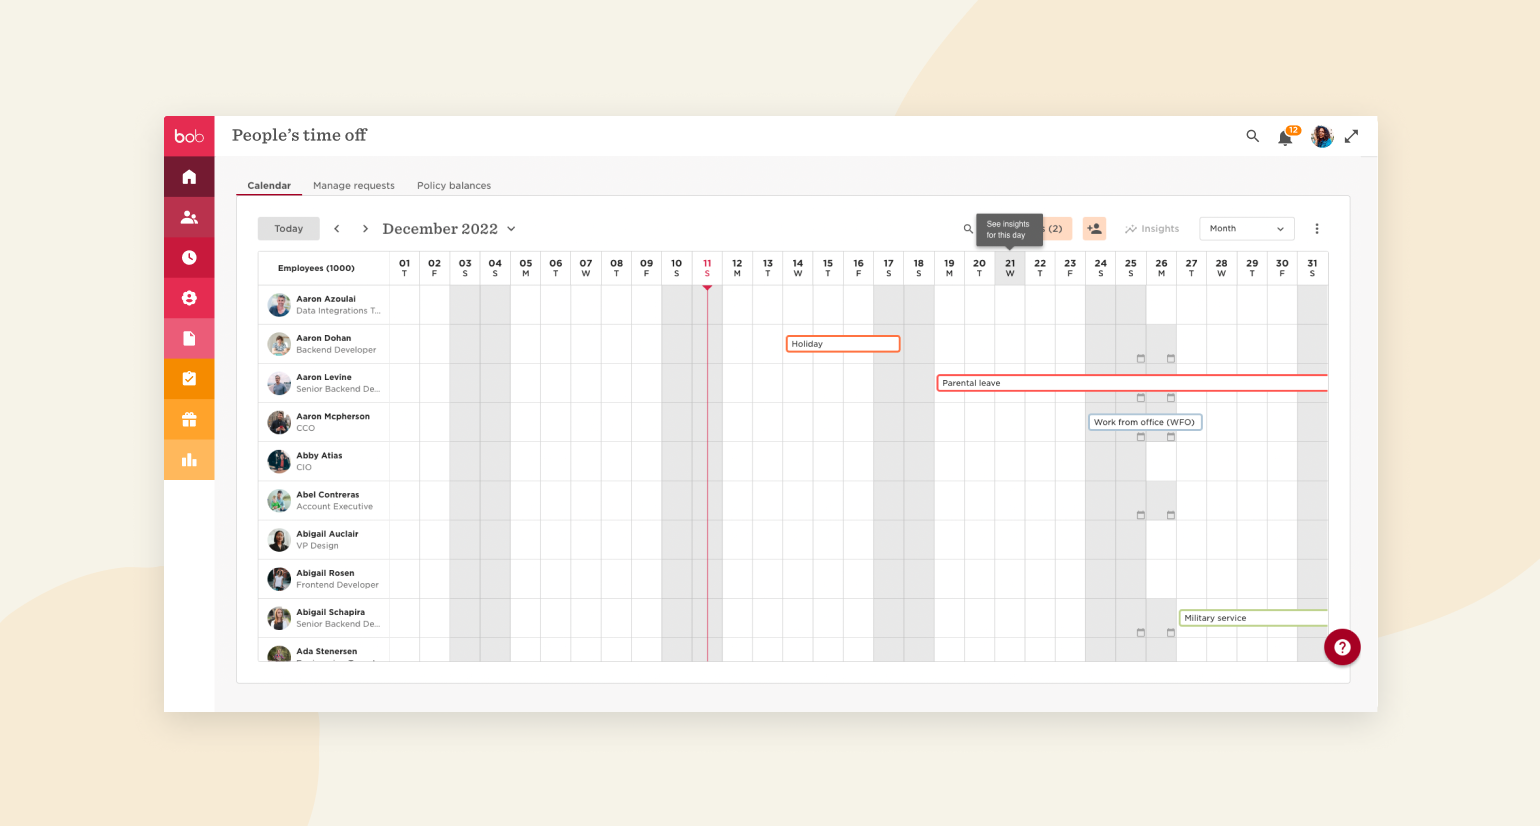Open Aaron Levine's Parental leave entry
This screenshot has height=826, width=1540.
tap(1132, 383)
